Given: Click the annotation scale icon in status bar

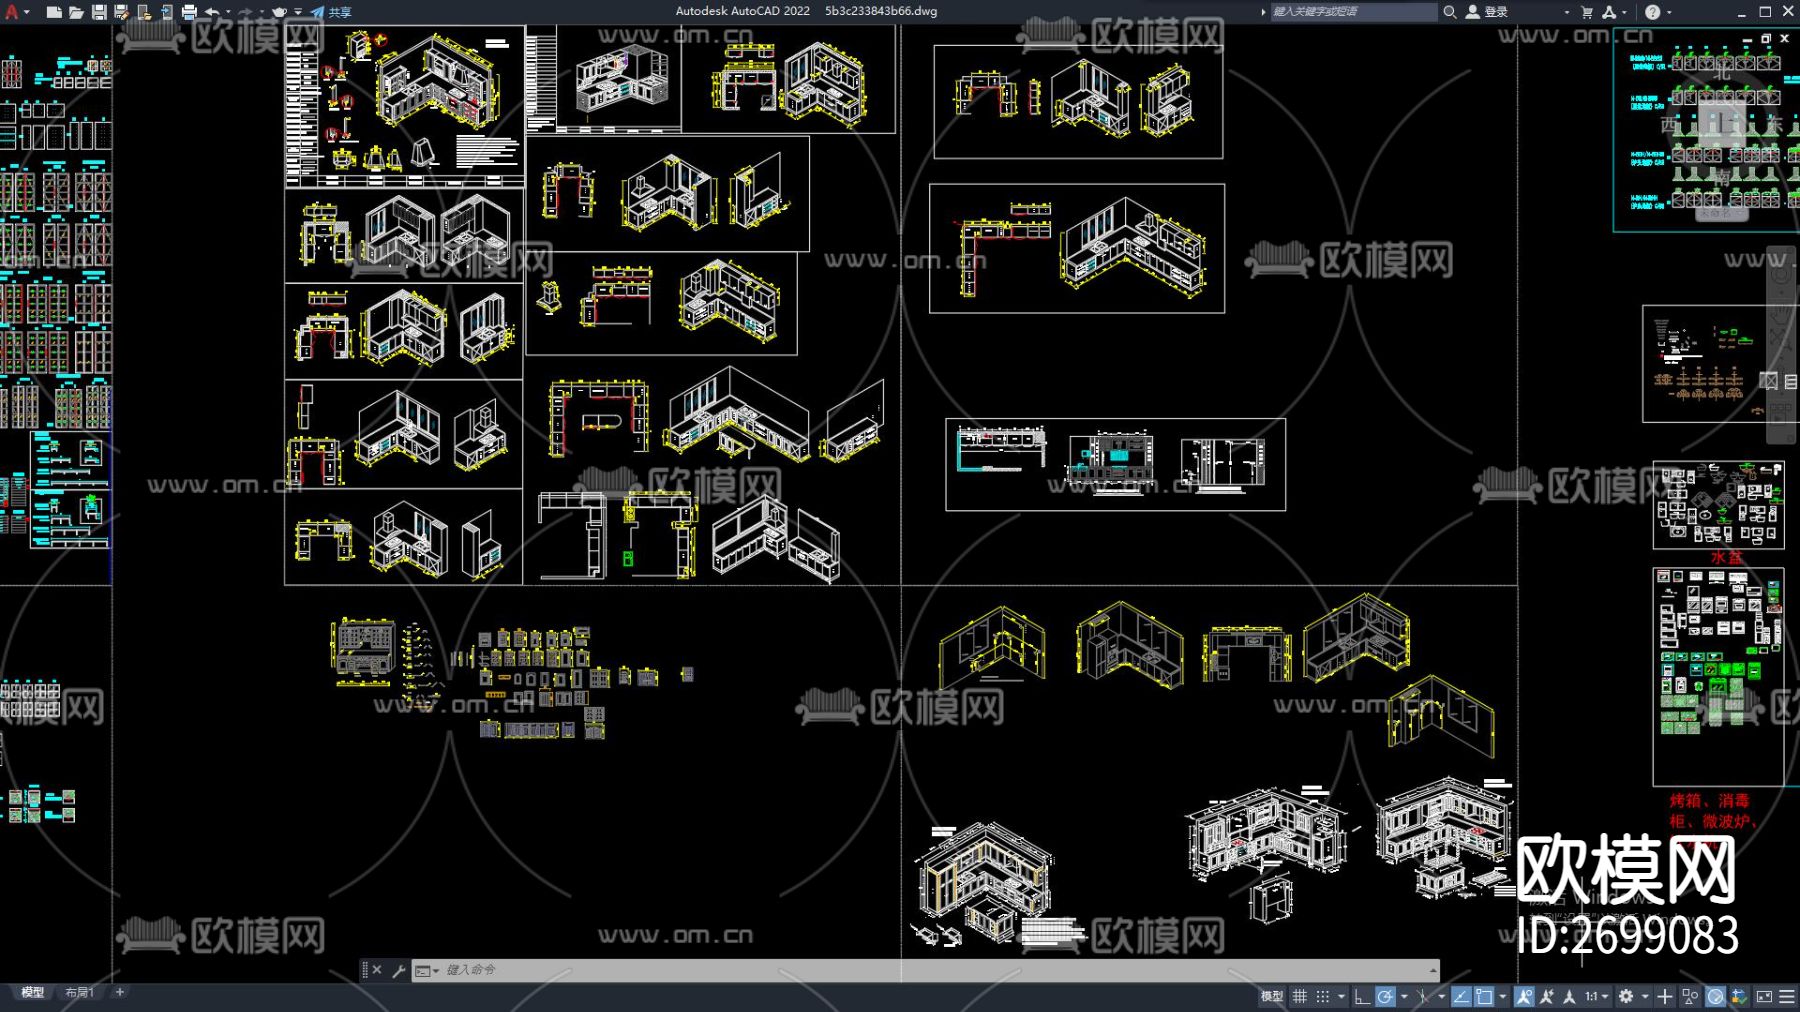Looking at the screenshot, I should (1570, 996).
